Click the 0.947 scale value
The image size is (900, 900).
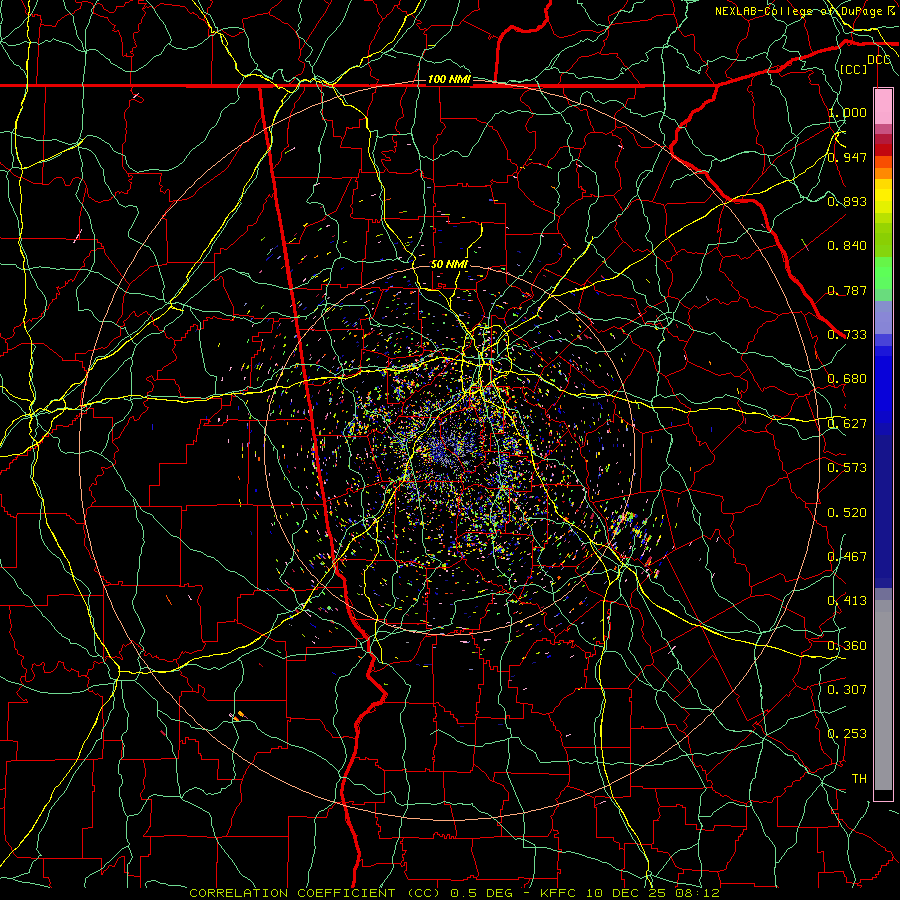(847, 157)
